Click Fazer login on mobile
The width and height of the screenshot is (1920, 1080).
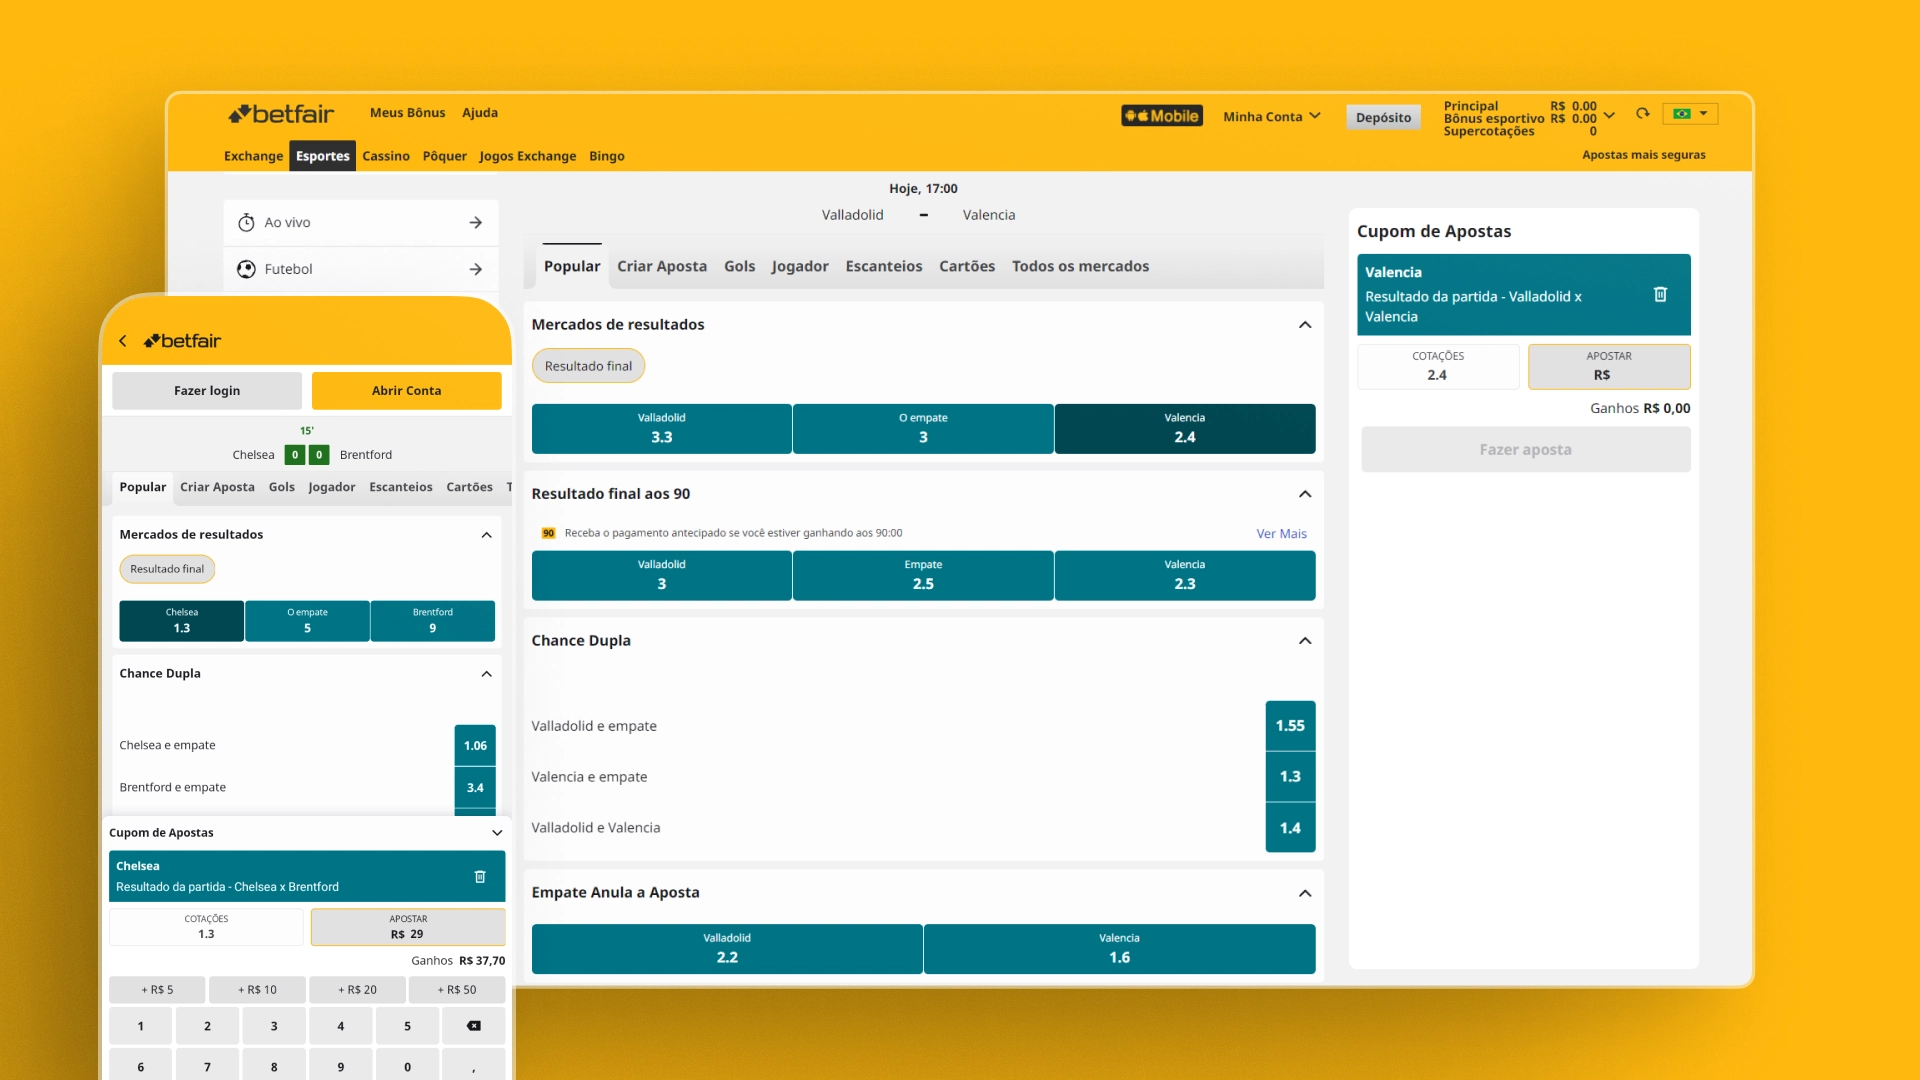[x=207, y=391]
